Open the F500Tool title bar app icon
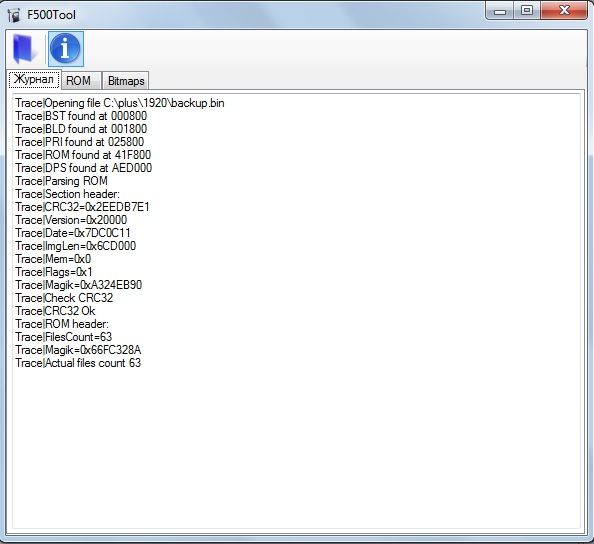This screenshot has width=594, height=544. click(14, 15)
